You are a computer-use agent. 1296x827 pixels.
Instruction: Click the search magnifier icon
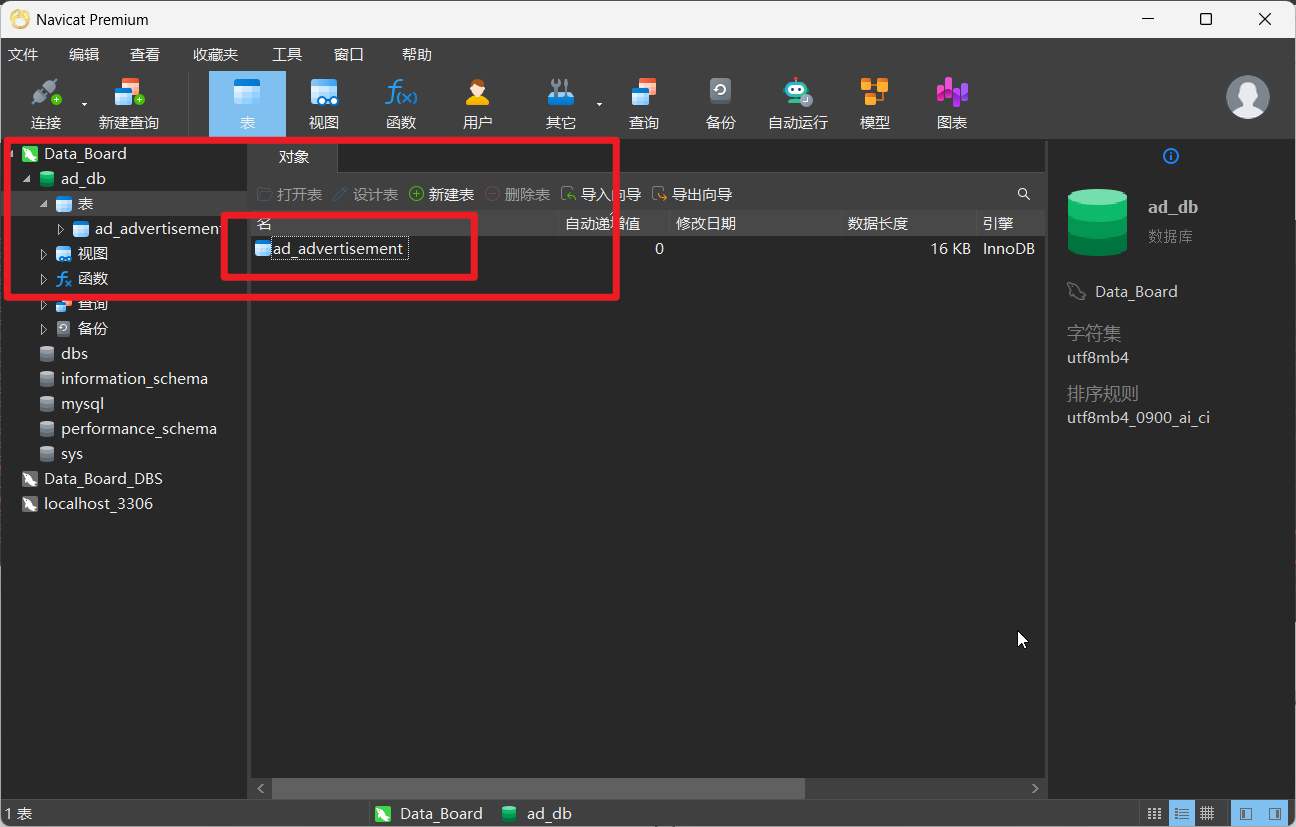point(1023,194)
